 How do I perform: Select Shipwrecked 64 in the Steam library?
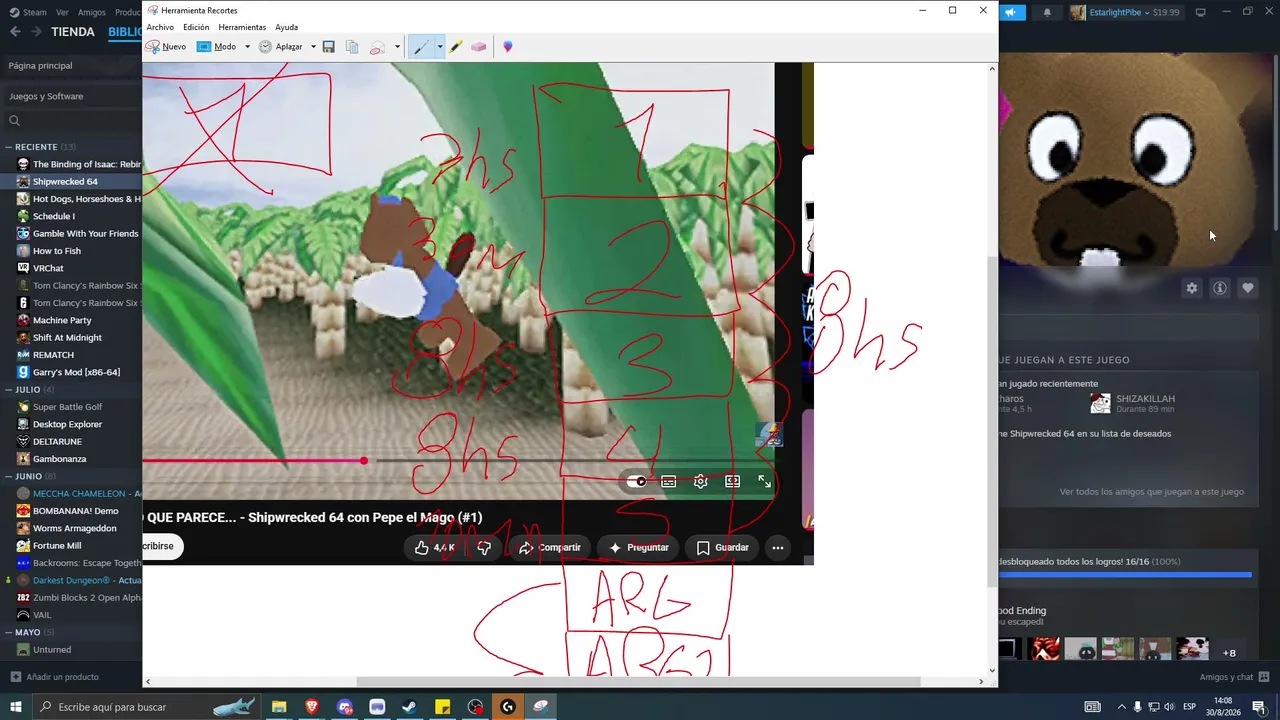tap(70, 182)
